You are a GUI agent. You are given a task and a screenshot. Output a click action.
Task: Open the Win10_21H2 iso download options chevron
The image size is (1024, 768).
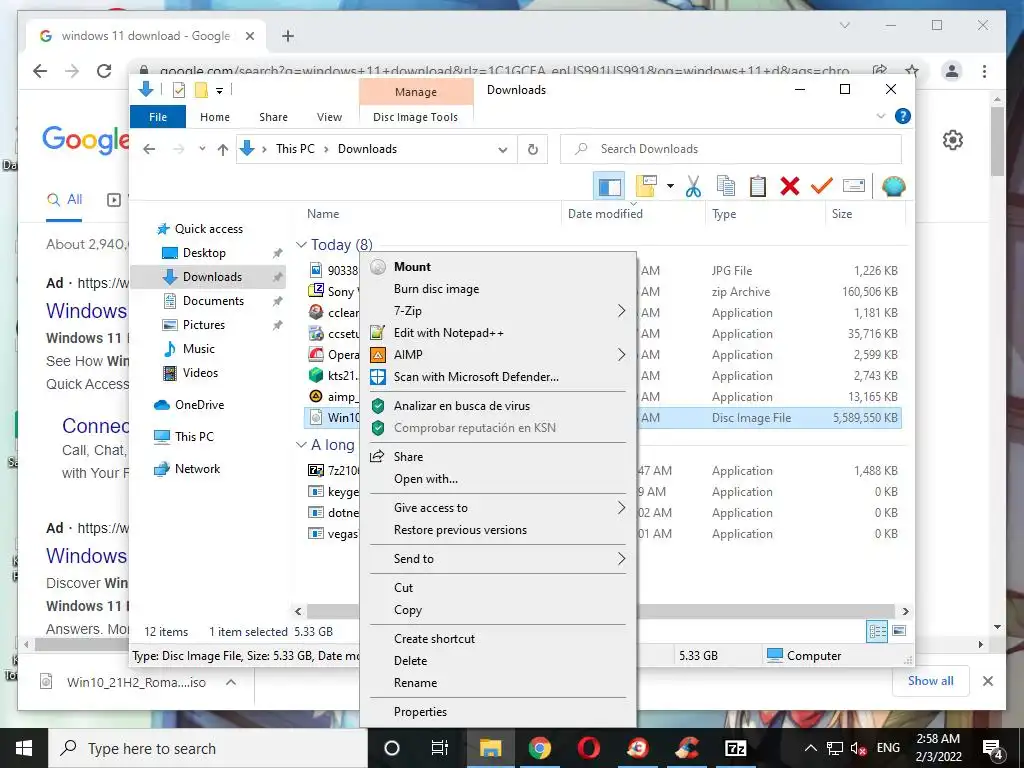(x=231, y=682)
